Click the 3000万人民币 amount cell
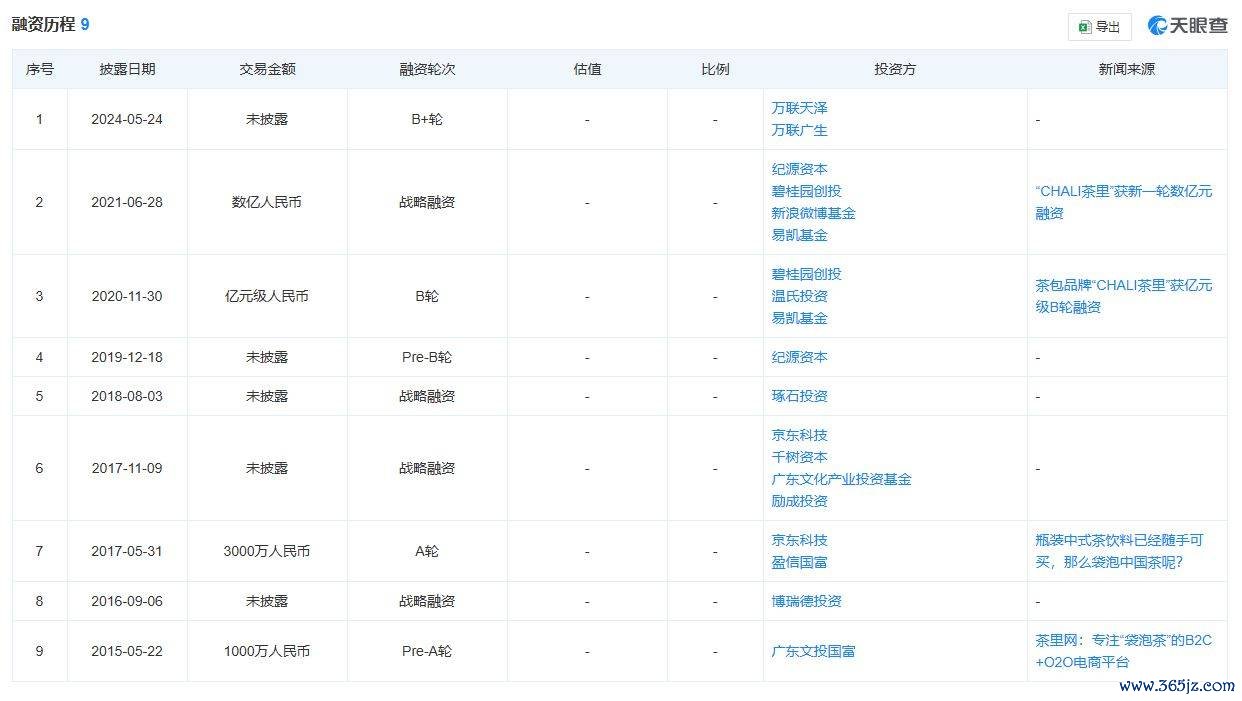Screen dimensions: 1242x701 coord(267,551)
